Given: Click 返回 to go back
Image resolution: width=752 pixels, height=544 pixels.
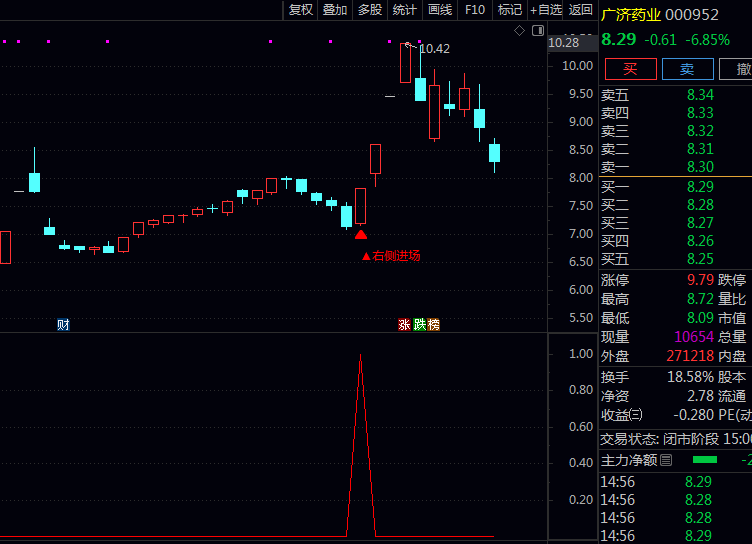Looking at the screenshot, I should coord(580,10).
